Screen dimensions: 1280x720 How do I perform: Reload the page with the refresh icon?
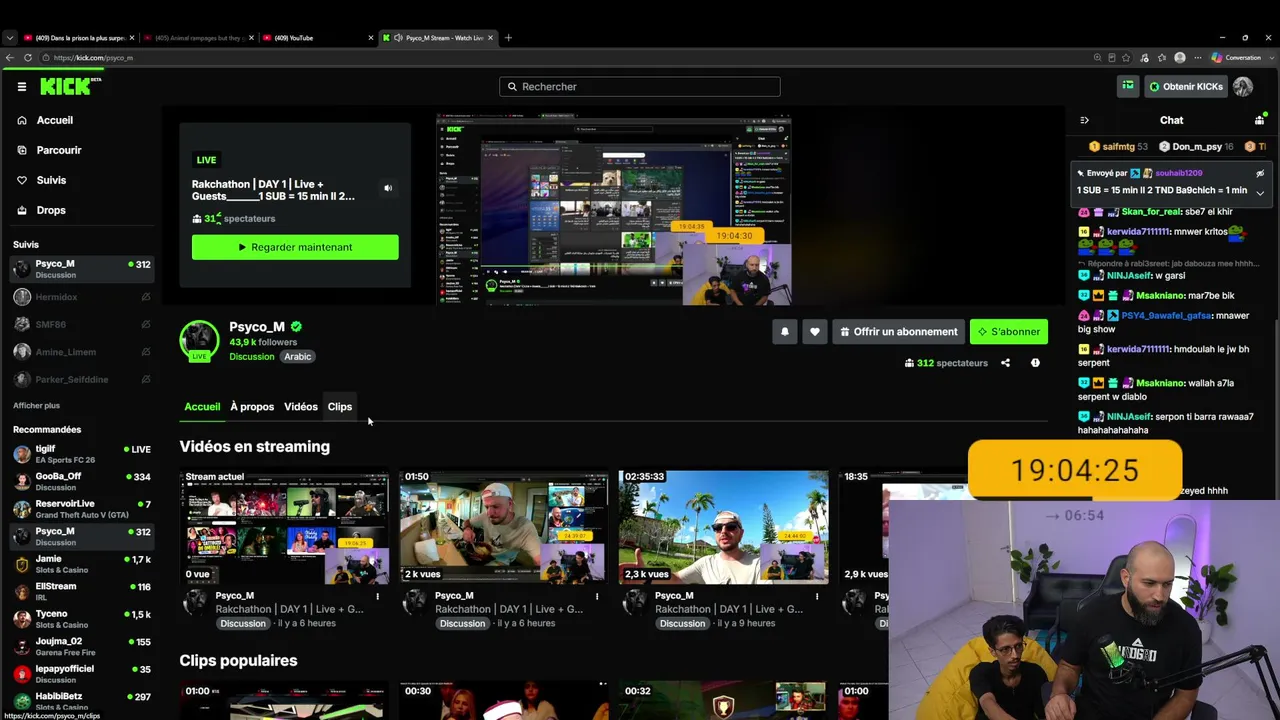(28, 58)
